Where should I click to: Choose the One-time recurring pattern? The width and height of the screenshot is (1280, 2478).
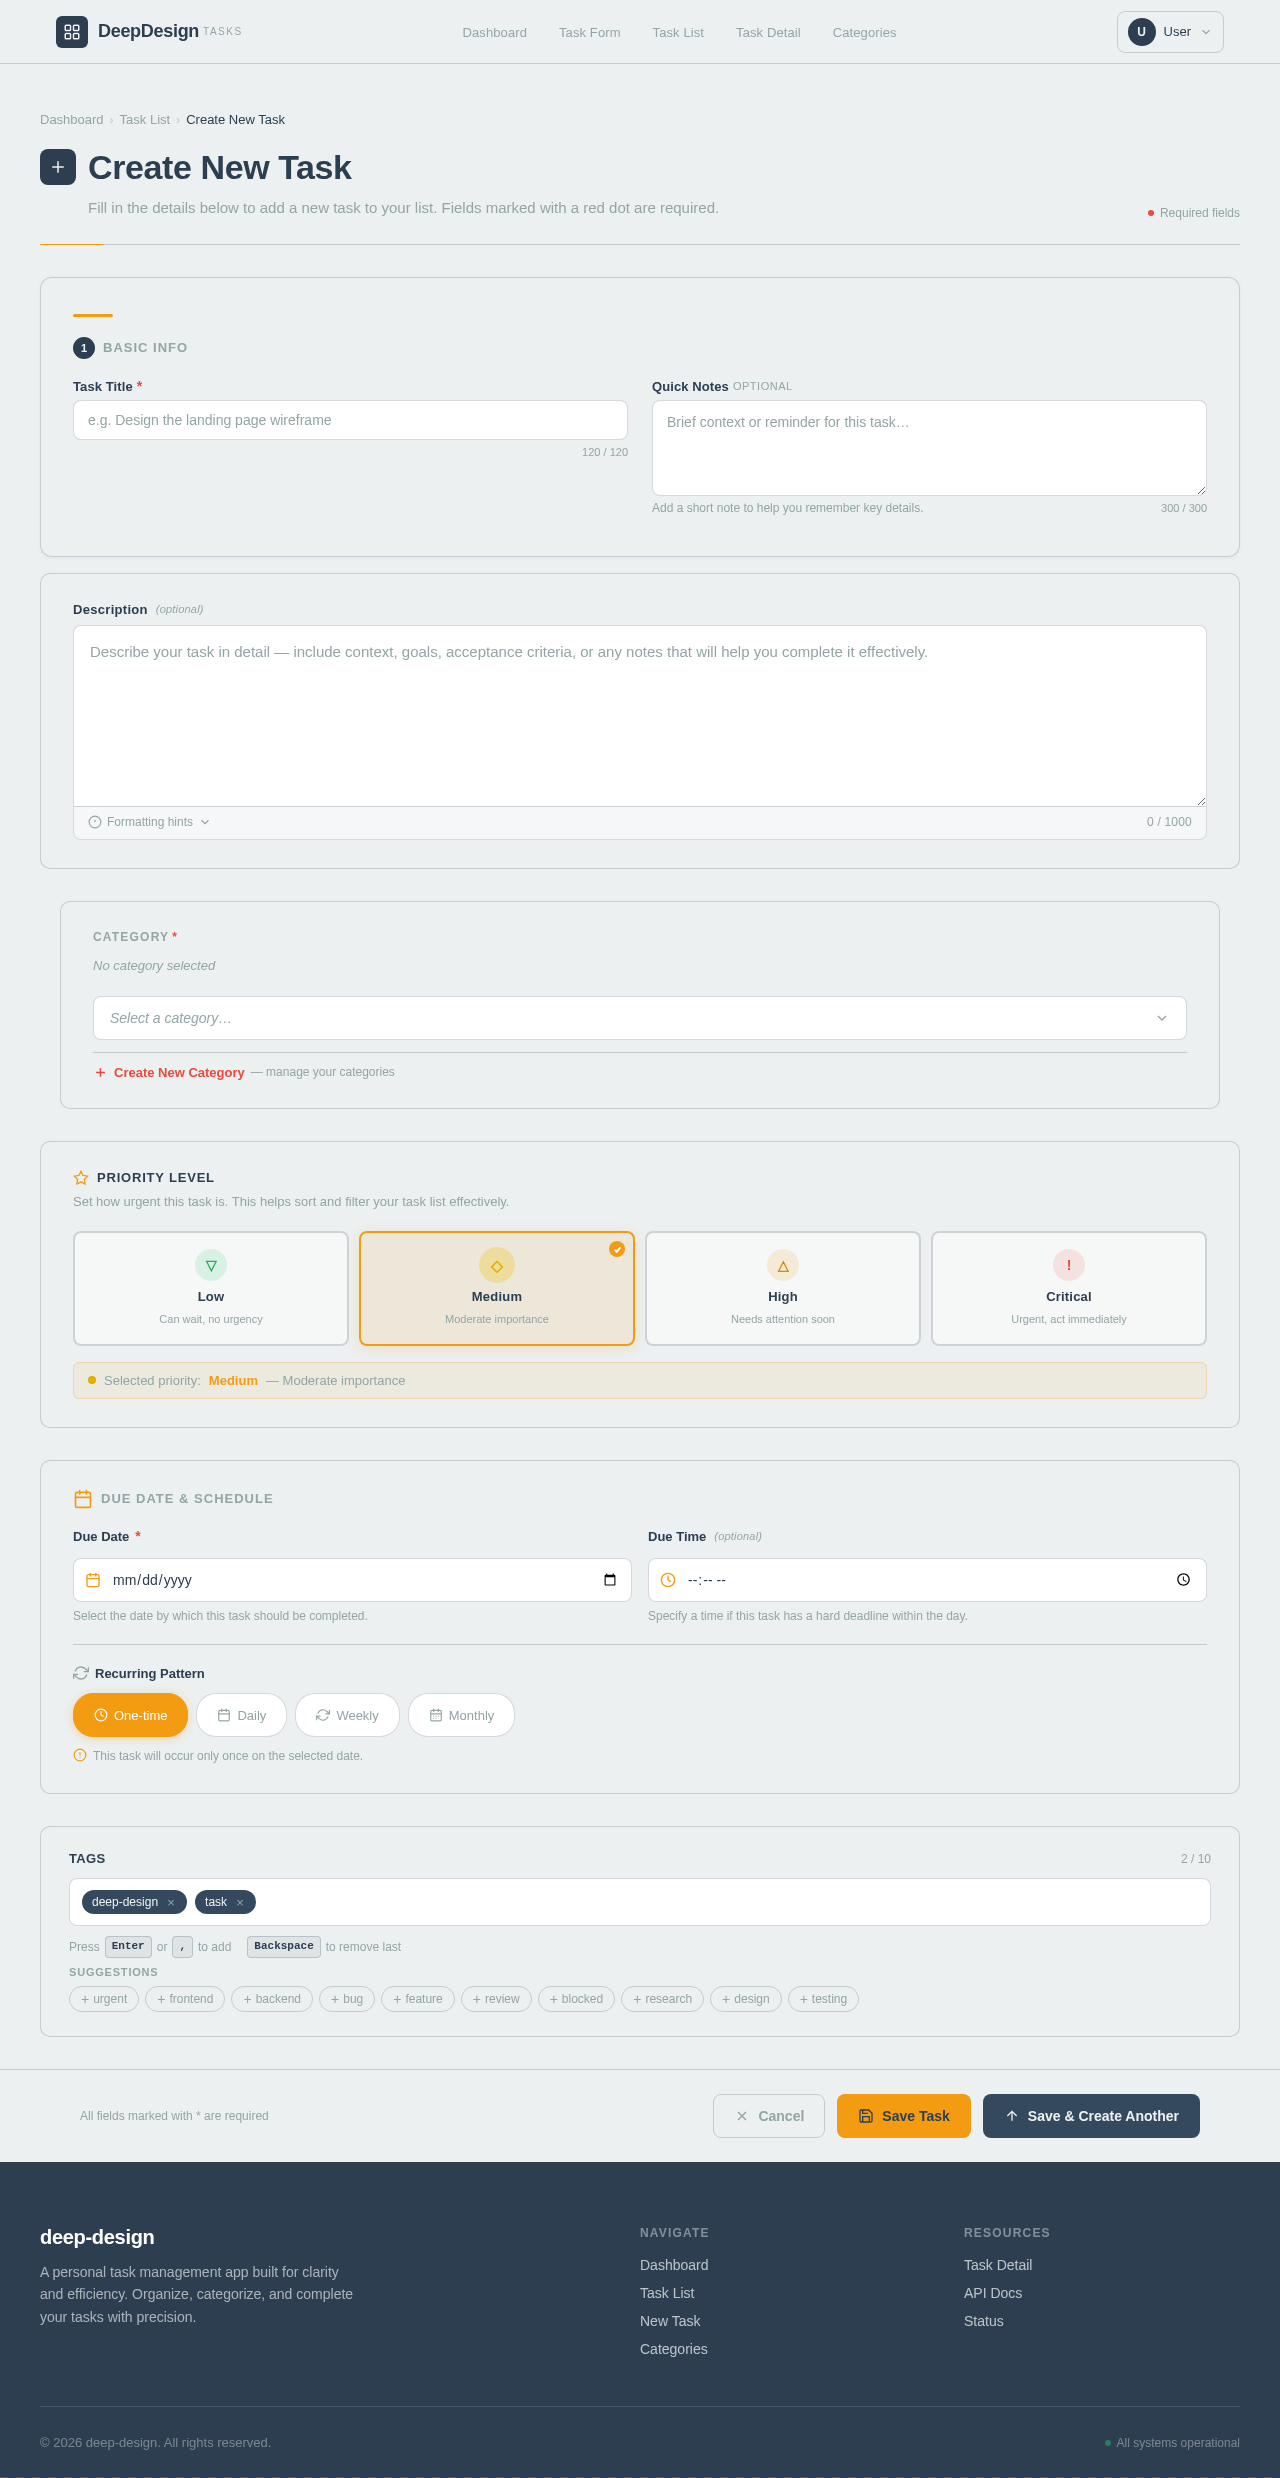coord(130,1715)
